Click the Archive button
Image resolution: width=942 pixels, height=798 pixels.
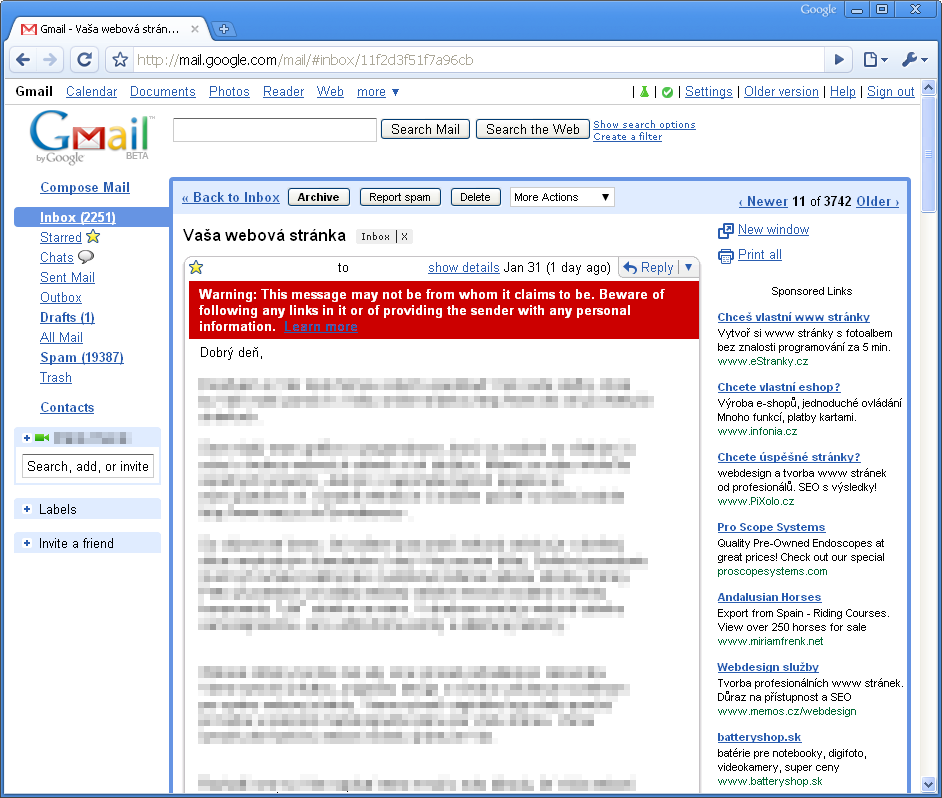(318, 197)
